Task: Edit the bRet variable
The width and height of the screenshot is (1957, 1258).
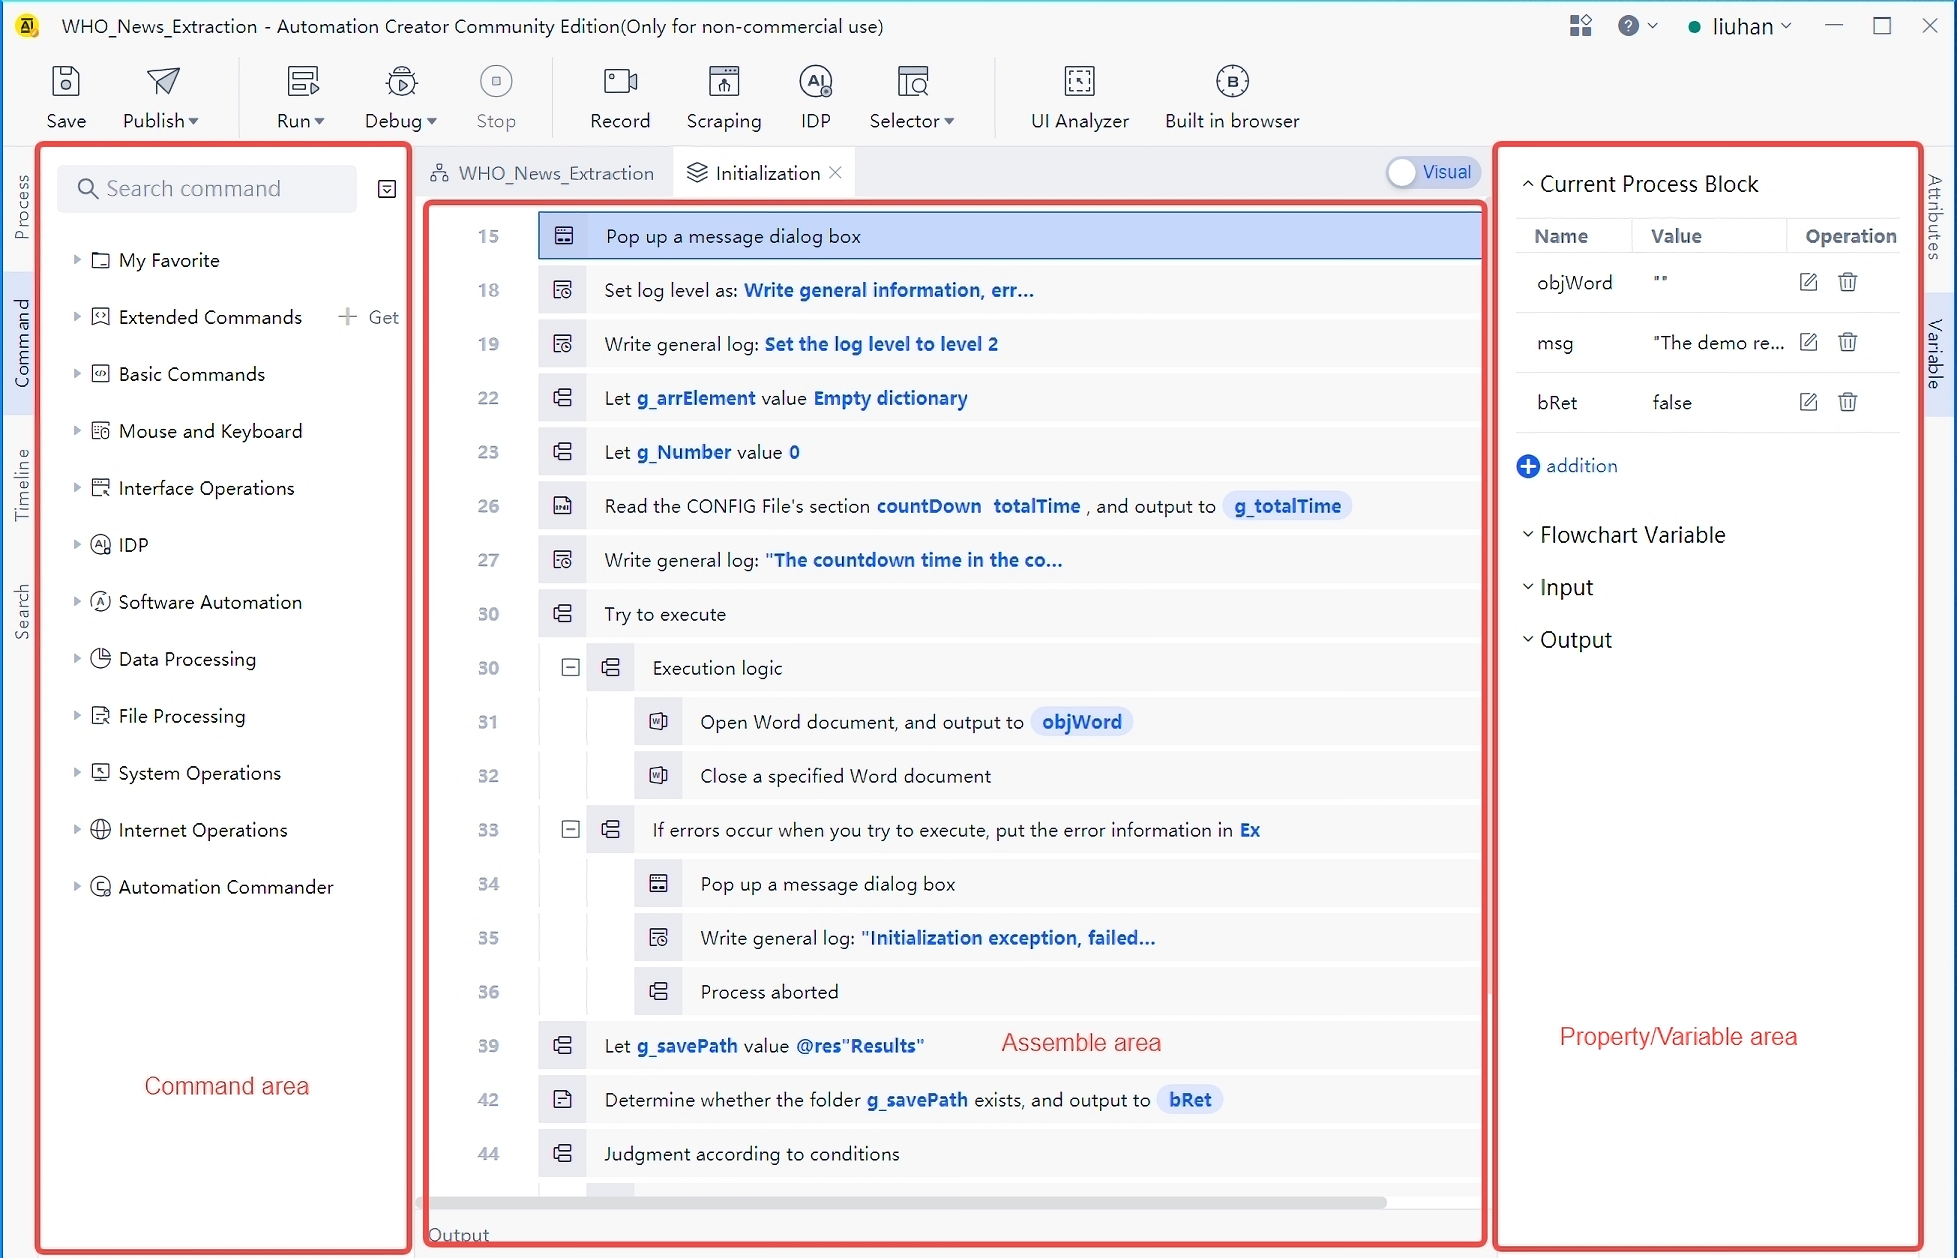Action: pyautogui.click(x=1808, y=402)
